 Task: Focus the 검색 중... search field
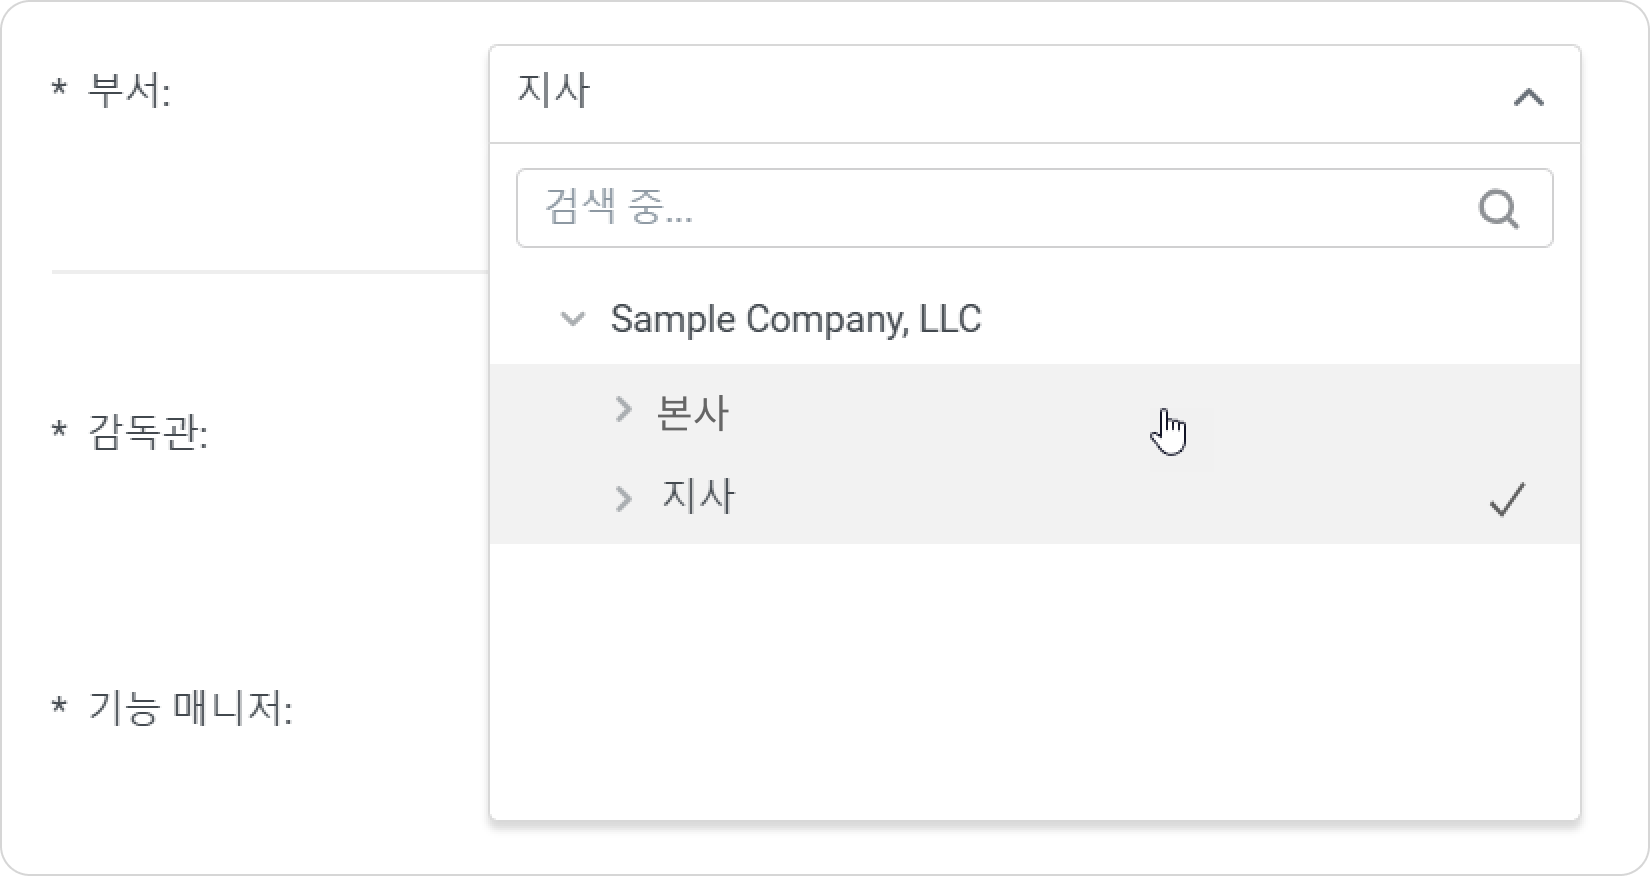point(1034,208)
